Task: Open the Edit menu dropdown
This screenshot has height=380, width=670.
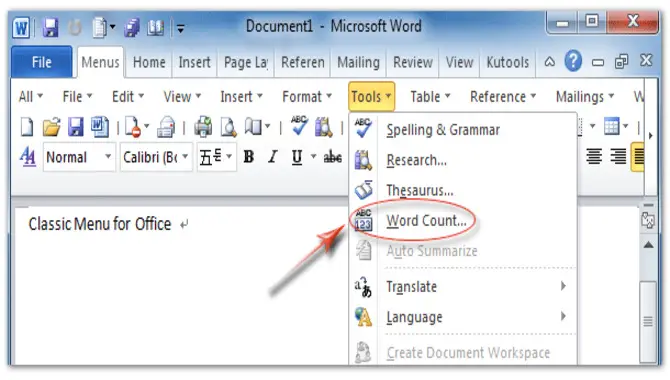Action: click(x=128, y=97)
